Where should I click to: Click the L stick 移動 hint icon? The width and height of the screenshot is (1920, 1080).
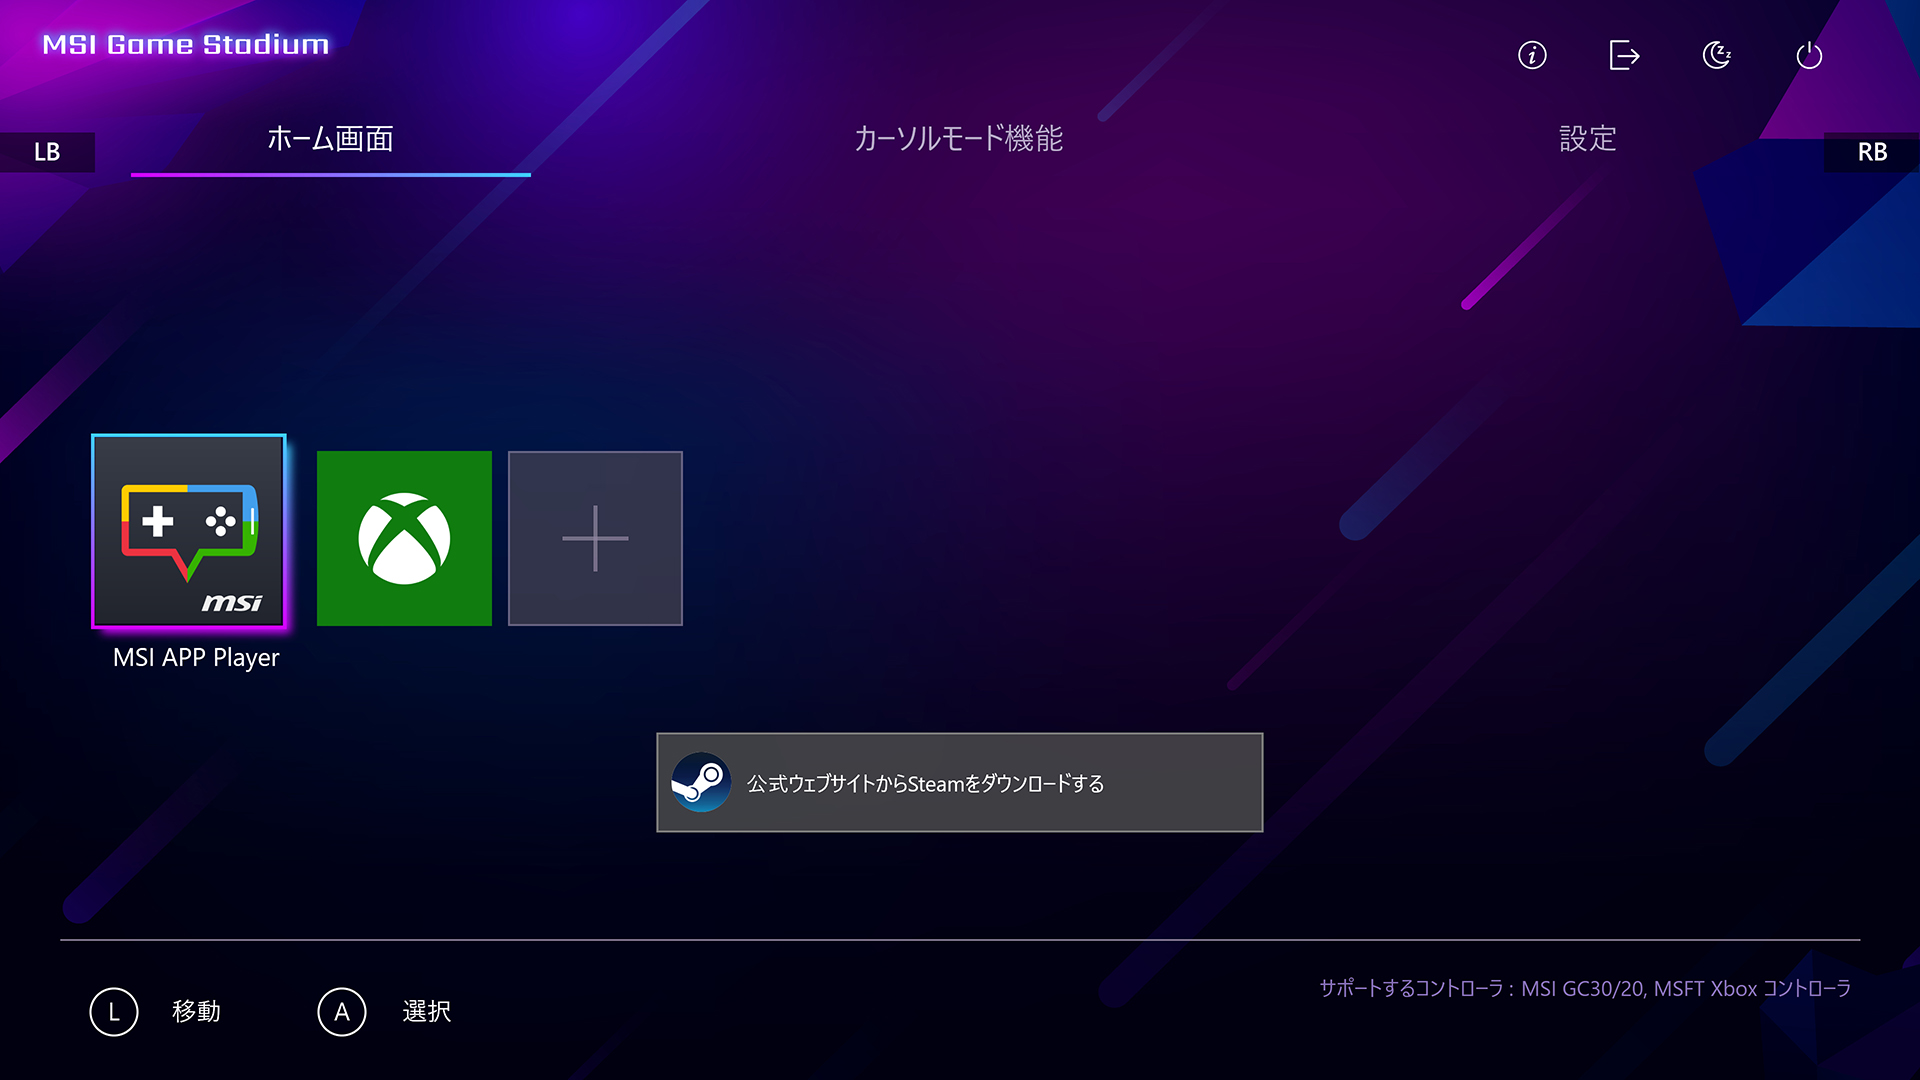click(x=114, y=1012)
